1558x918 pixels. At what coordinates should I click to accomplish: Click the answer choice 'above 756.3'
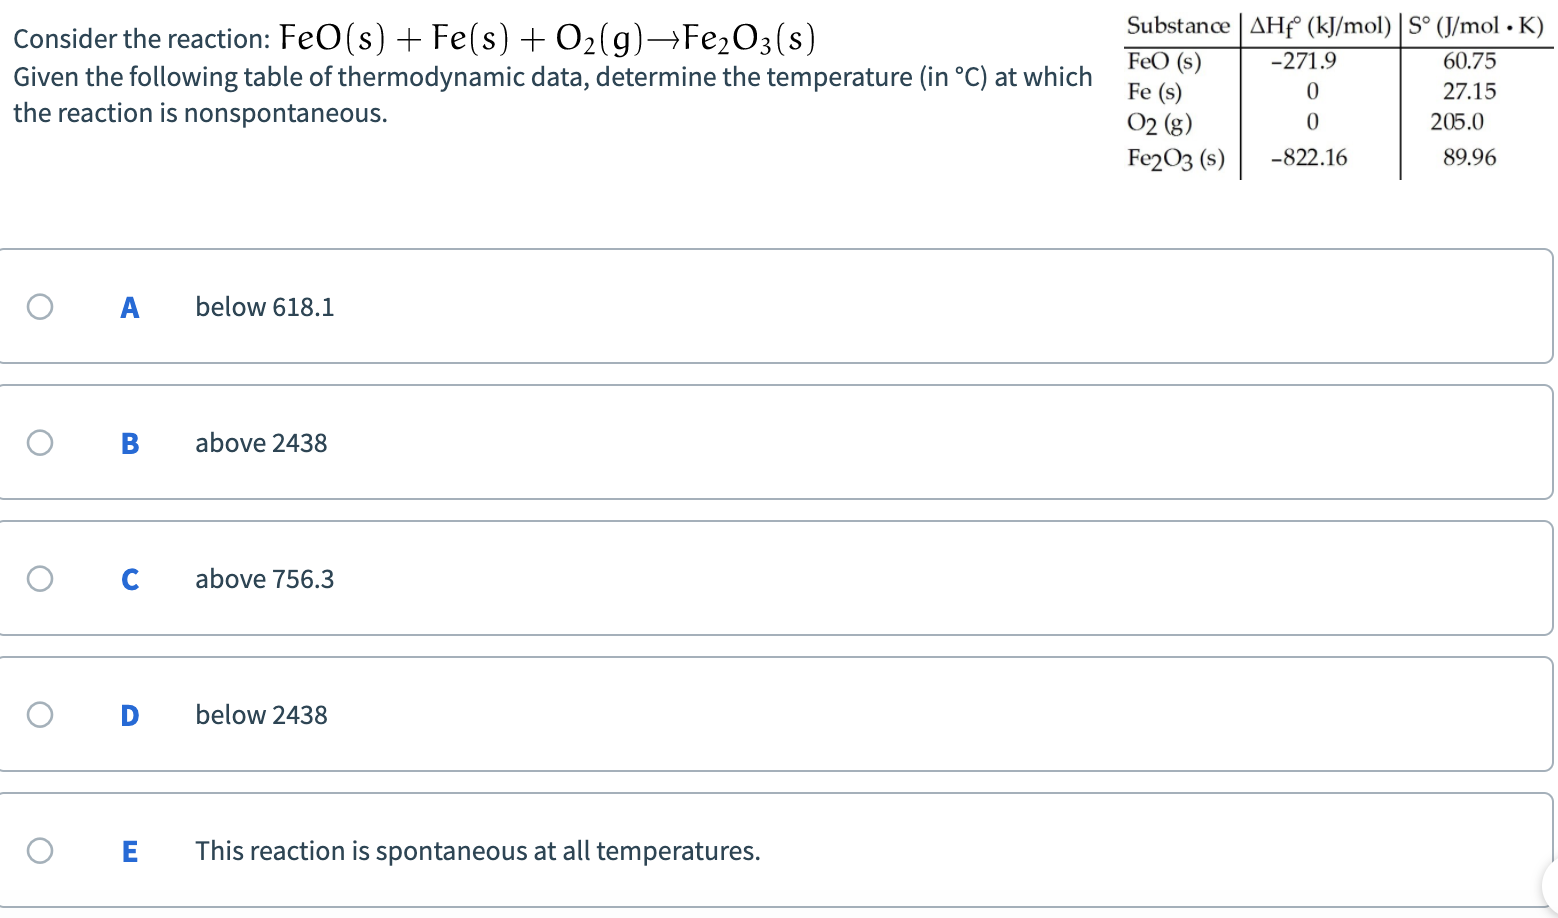point(264,578)
